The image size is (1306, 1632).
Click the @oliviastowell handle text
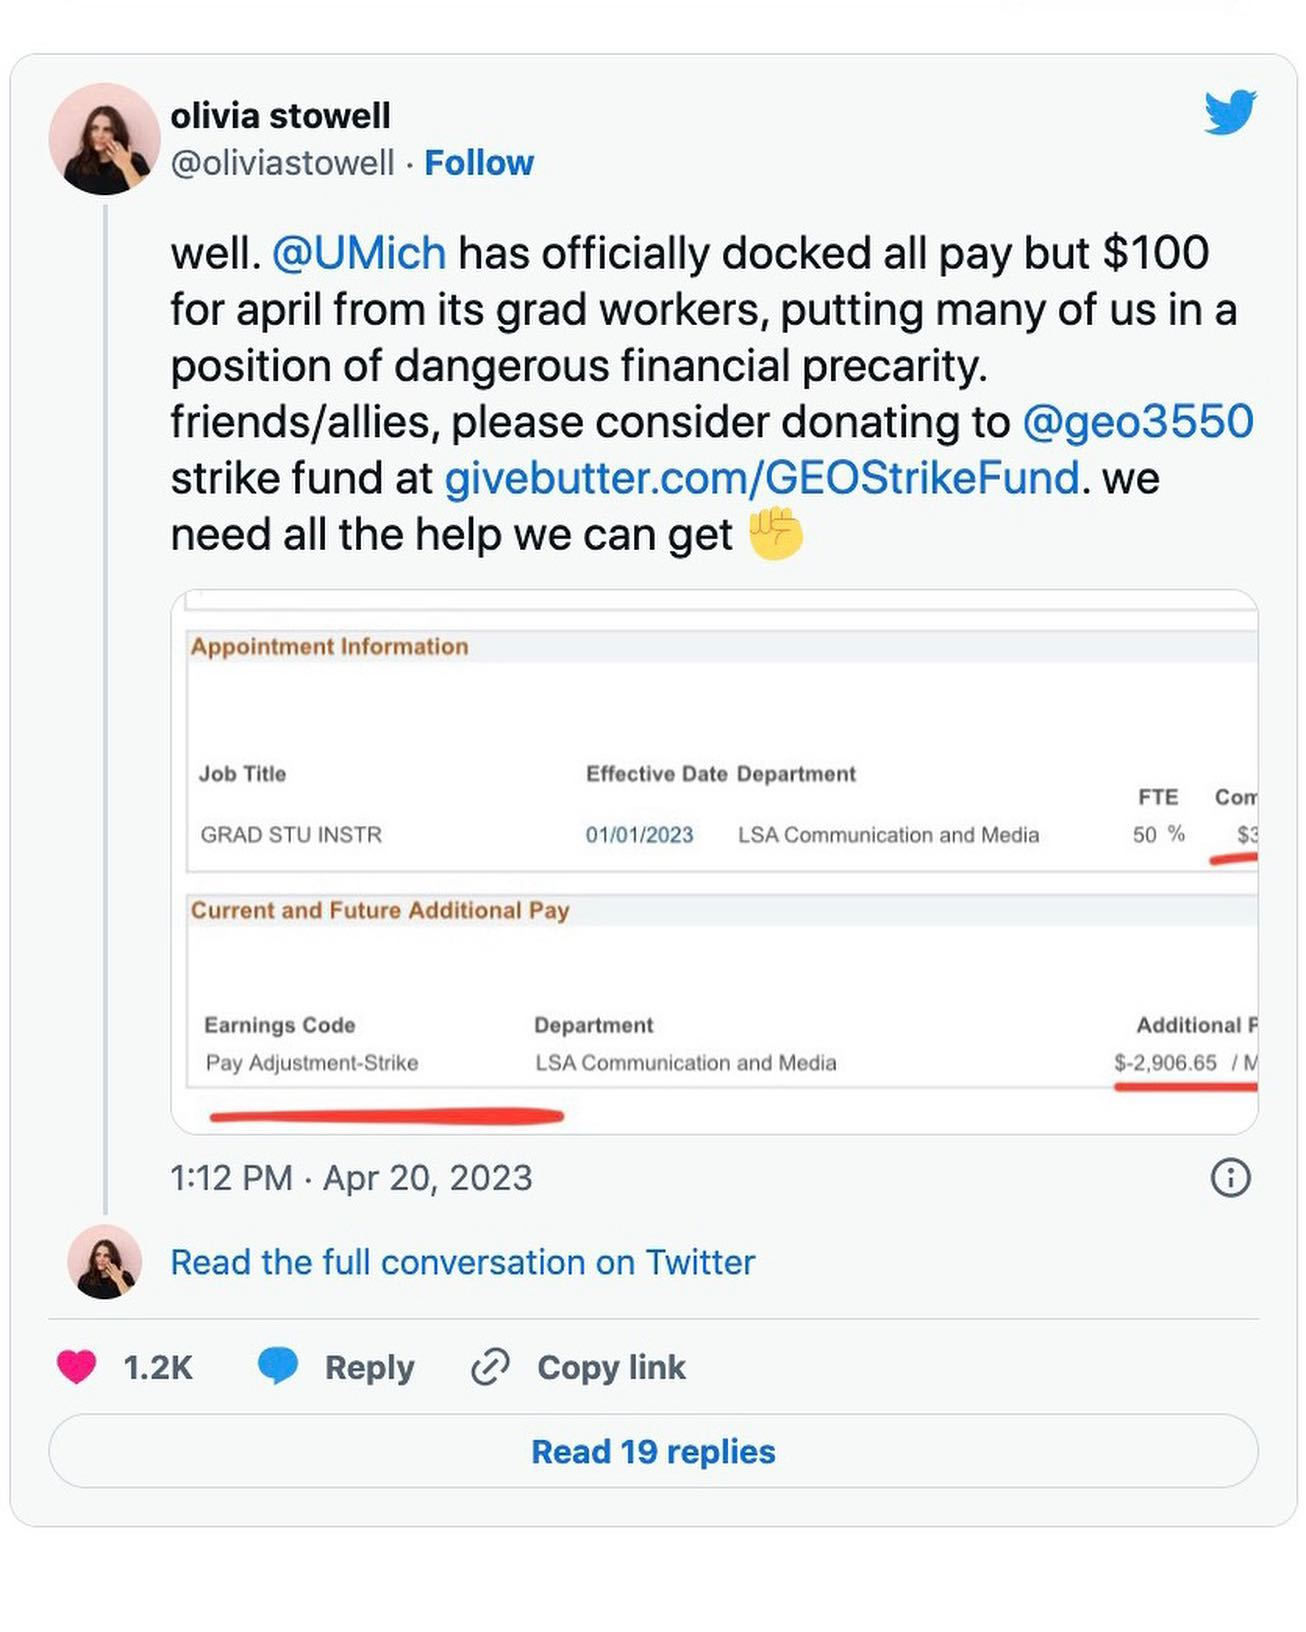click(283, 163)
